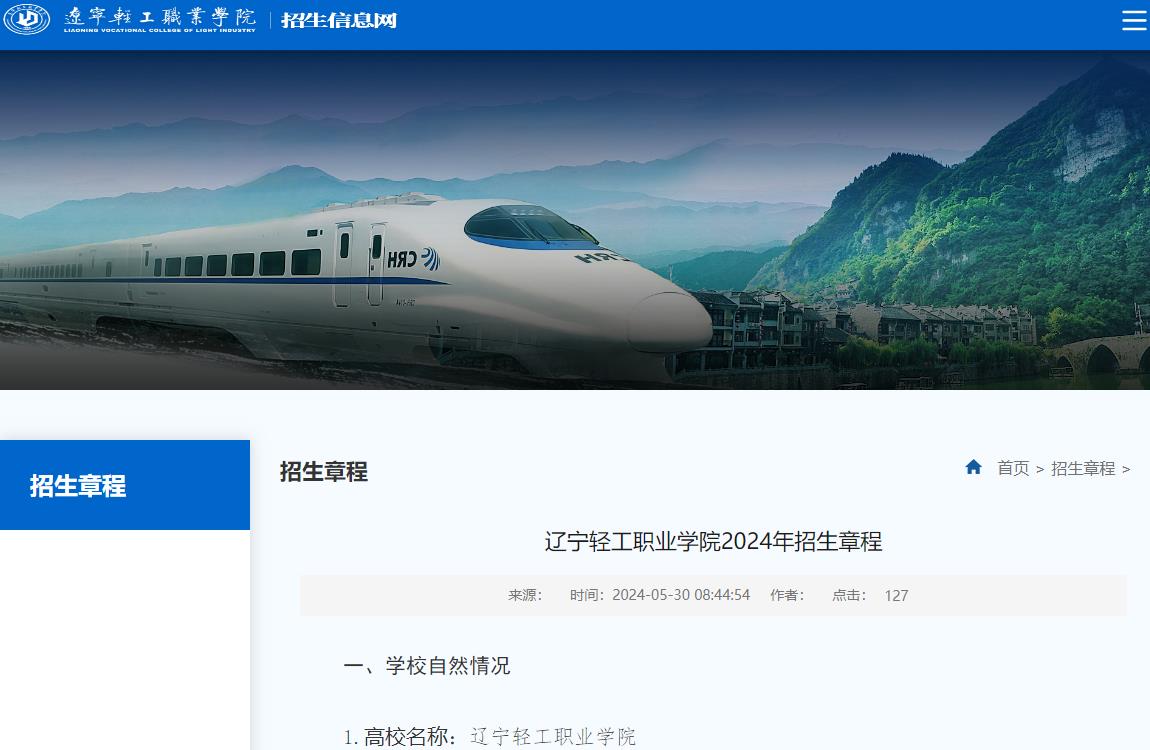Viewport: 1150px width, 750px height.
Task: Click the CRH logo on the train
Action: point(413,259)
